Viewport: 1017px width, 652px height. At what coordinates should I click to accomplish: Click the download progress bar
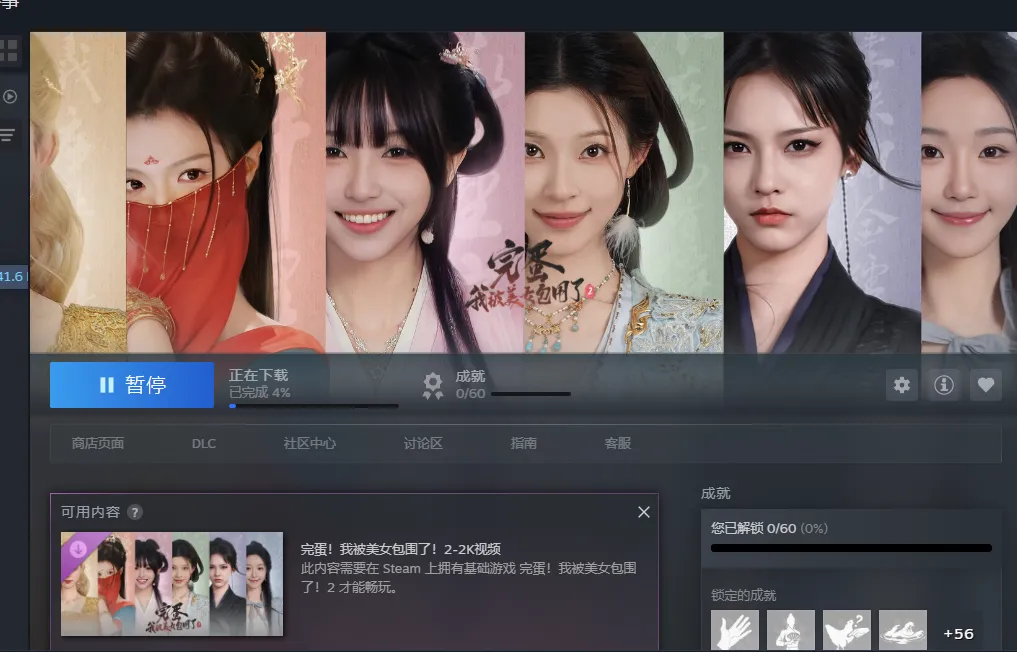click(x=313, y=406)
